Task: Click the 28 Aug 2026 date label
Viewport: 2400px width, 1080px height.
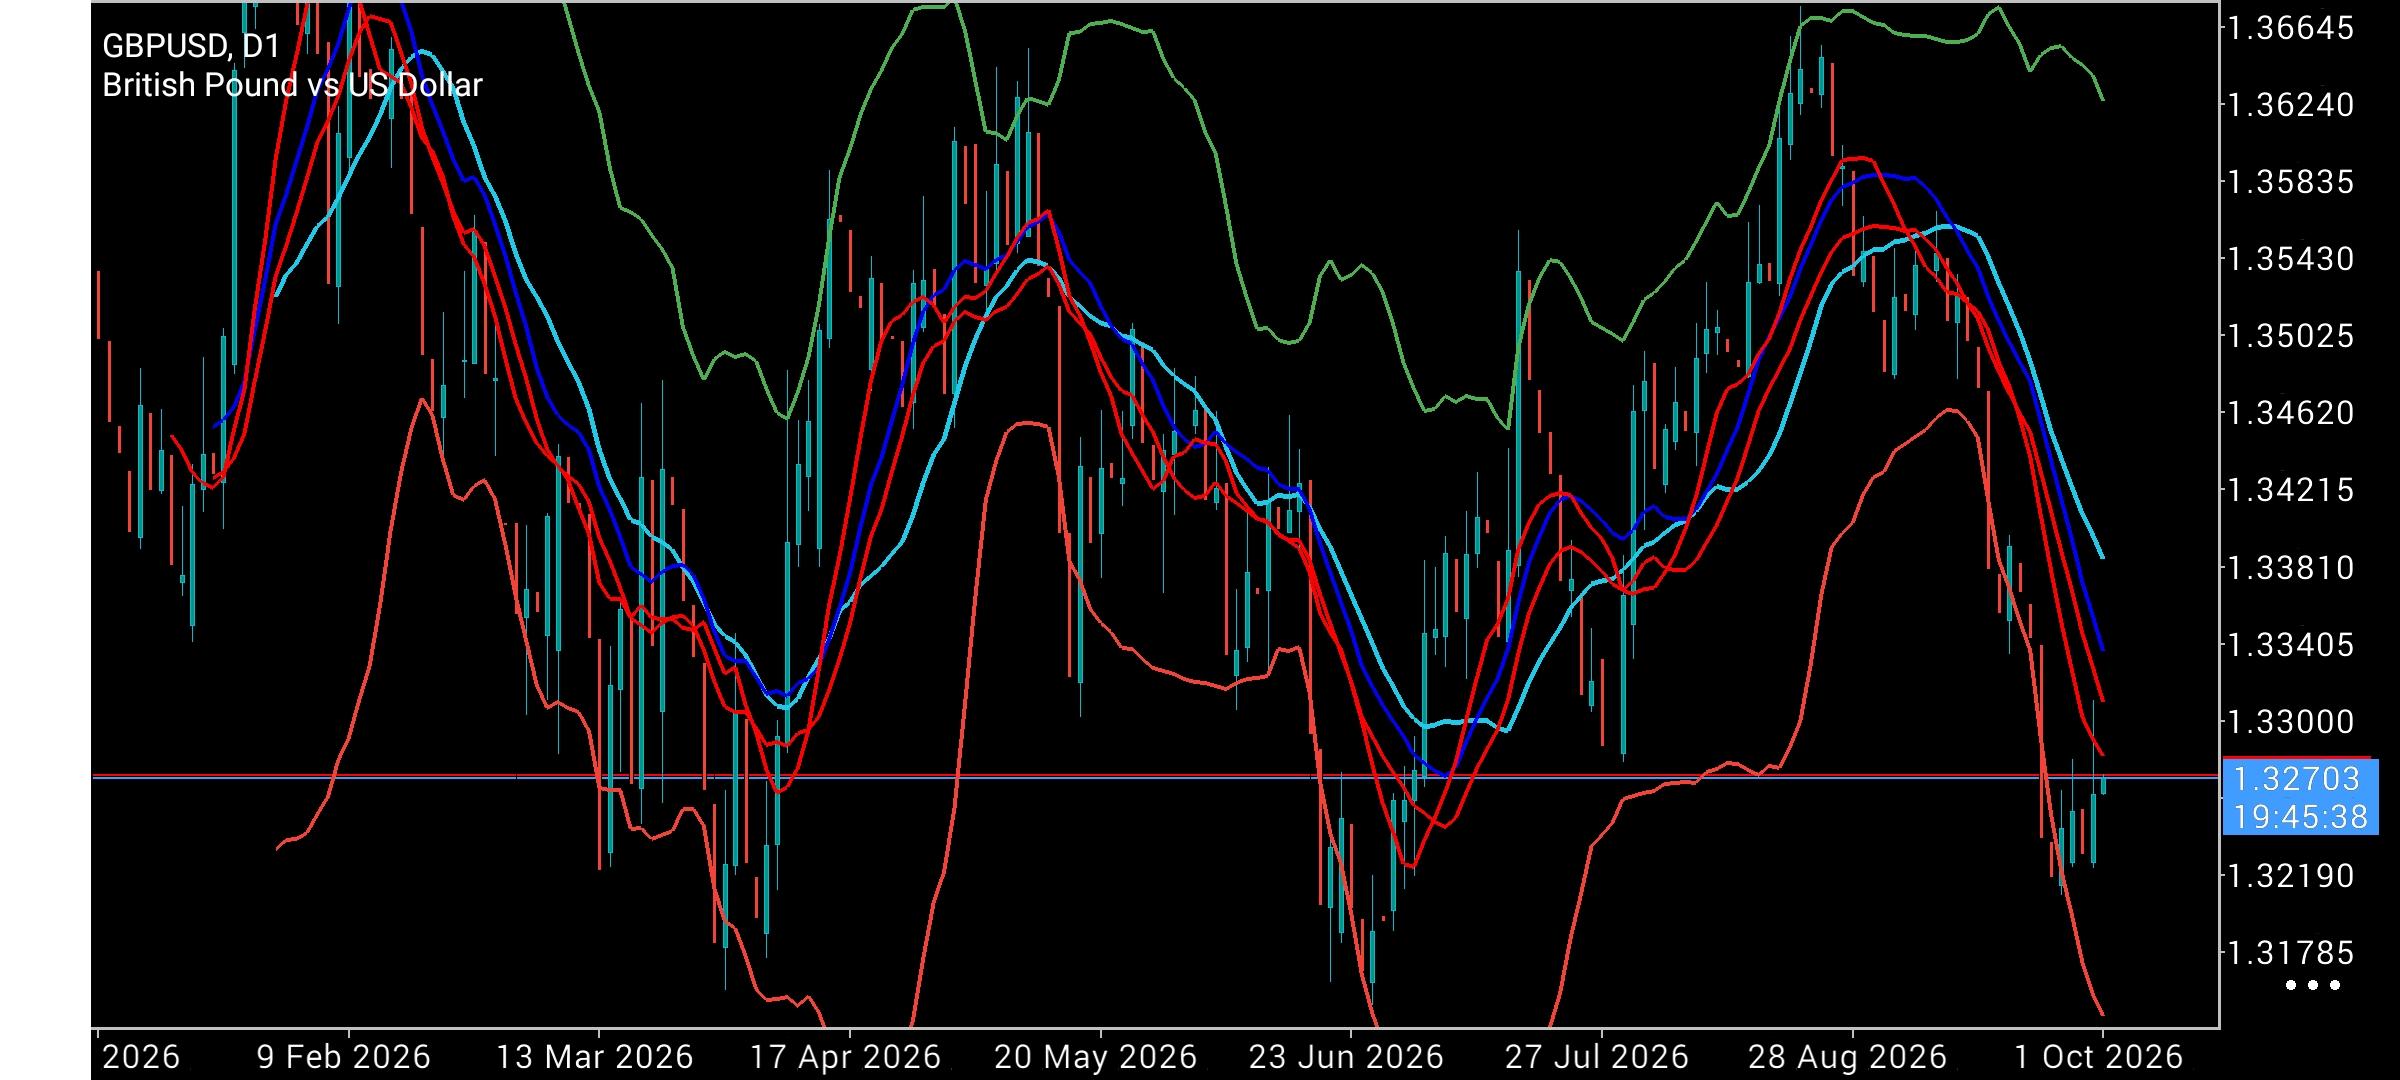Action: pos(1847,1057)
